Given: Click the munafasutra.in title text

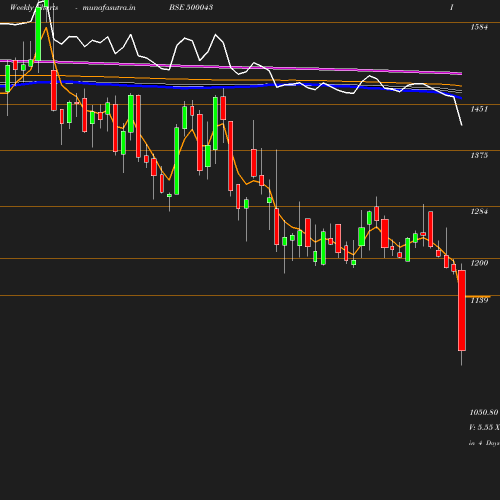Looking at the screenshot, I should point(109,8).
